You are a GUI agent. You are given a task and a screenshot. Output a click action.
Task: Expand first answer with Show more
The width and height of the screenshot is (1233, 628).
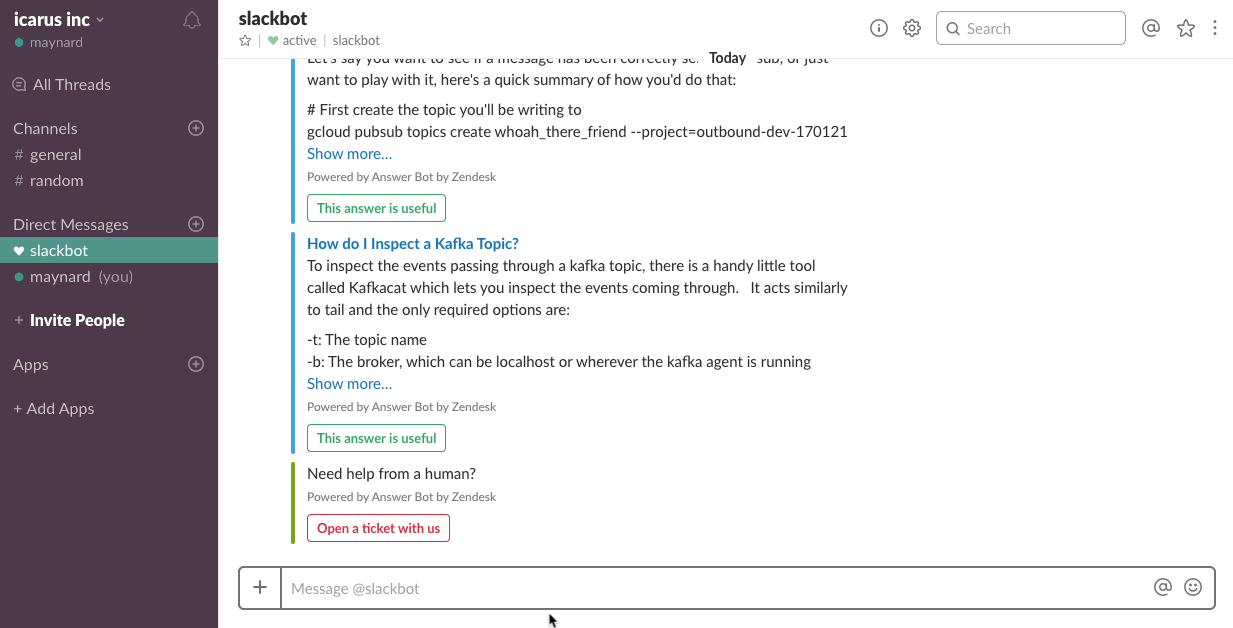click(349, 154)
